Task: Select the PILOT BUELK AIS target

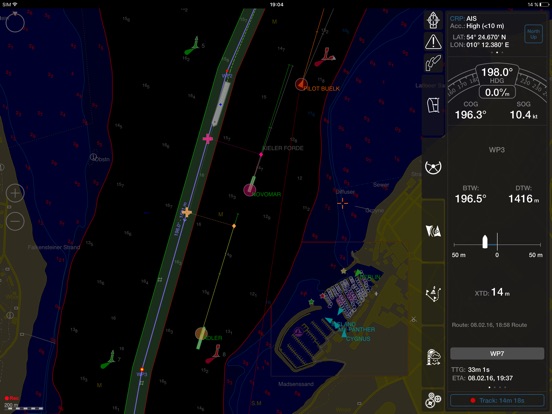Action: [x=300, y=84]
